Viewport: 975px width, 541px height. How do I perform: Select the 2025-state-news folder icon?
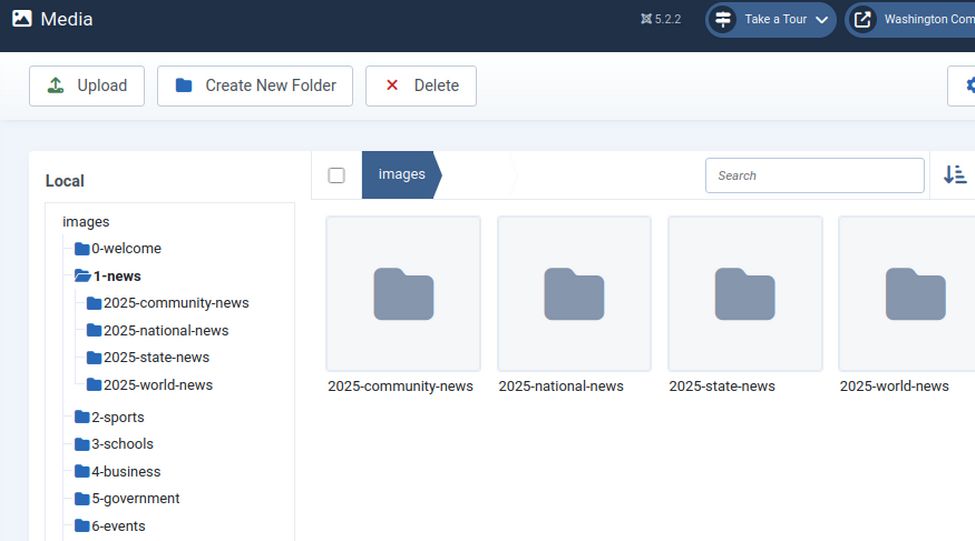[745, 294]
